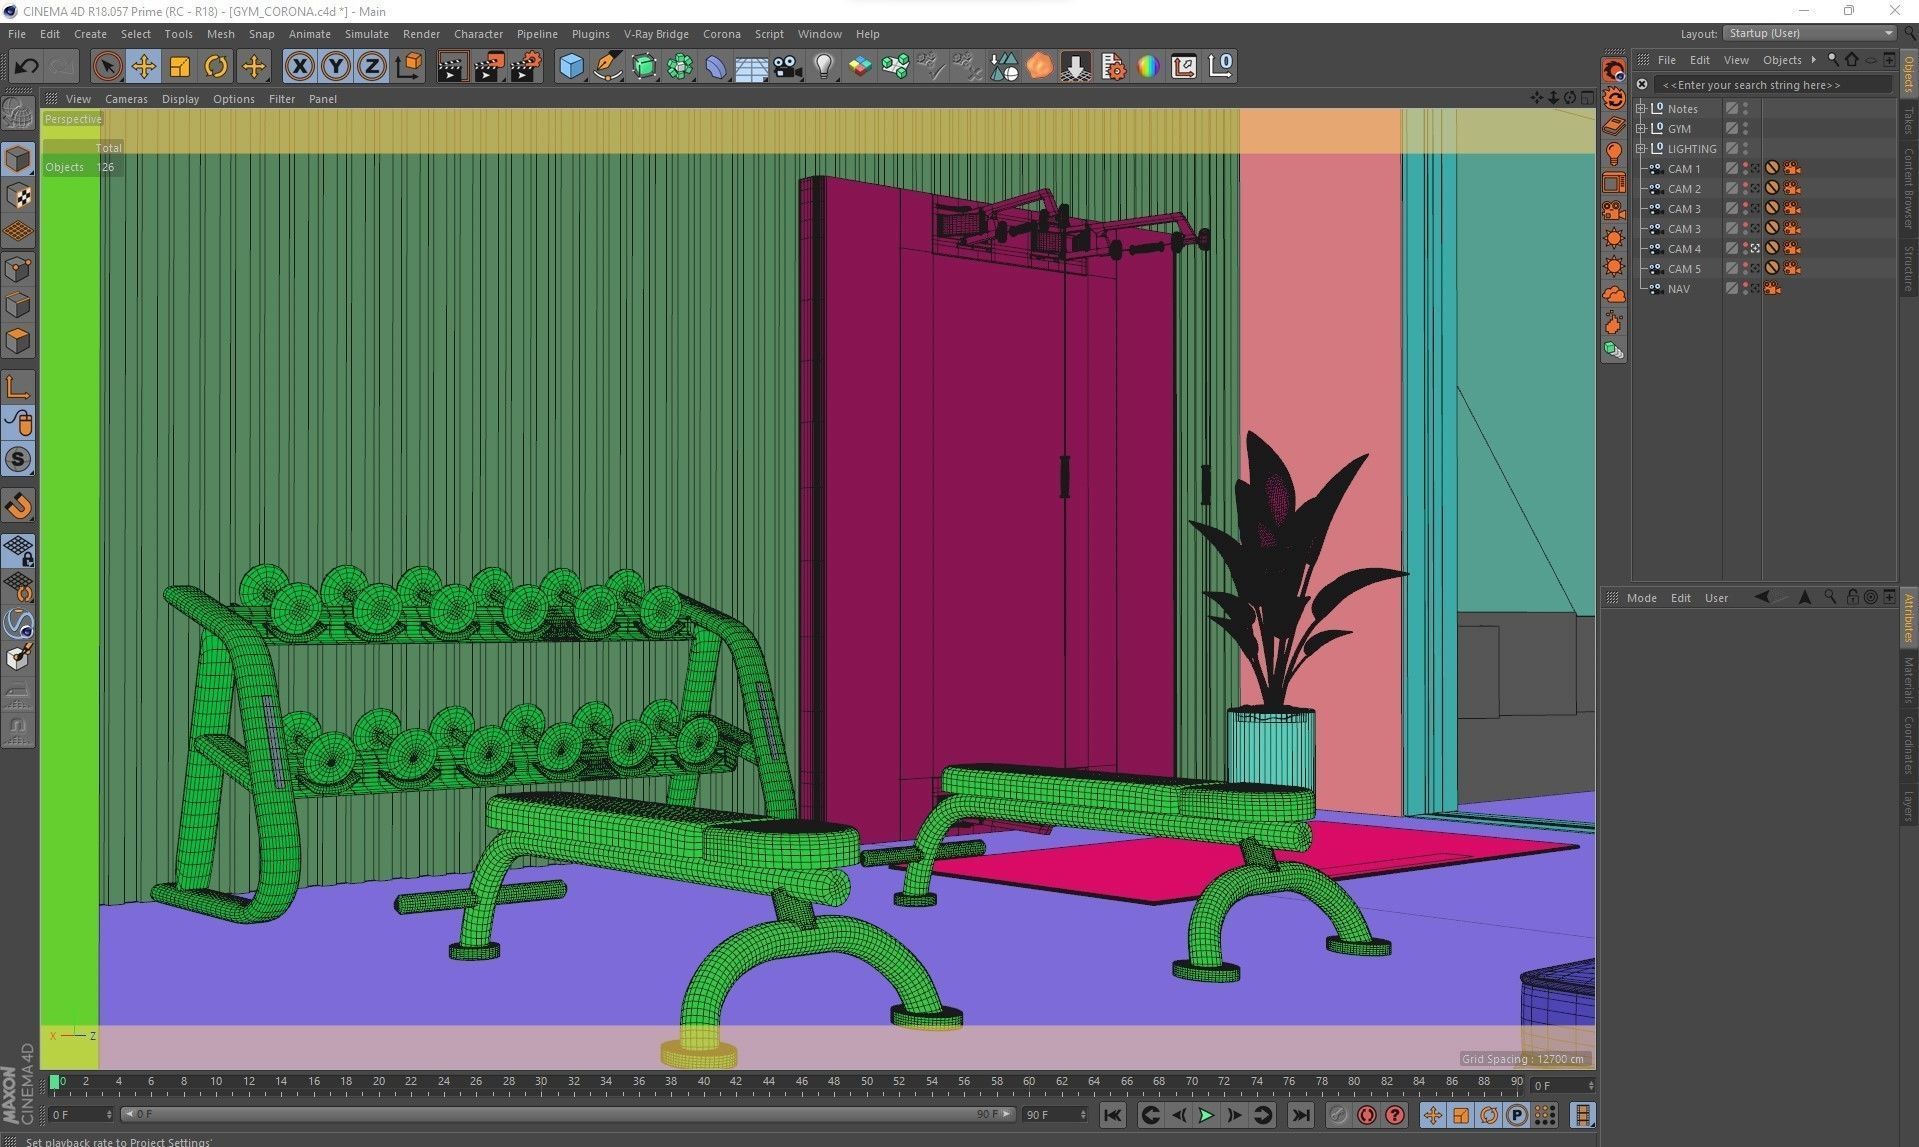Viewport: 1919px width, 1147px height.
Task: Click the start frame 0 F stepper arrows
Action: [x=109, y=1114]
